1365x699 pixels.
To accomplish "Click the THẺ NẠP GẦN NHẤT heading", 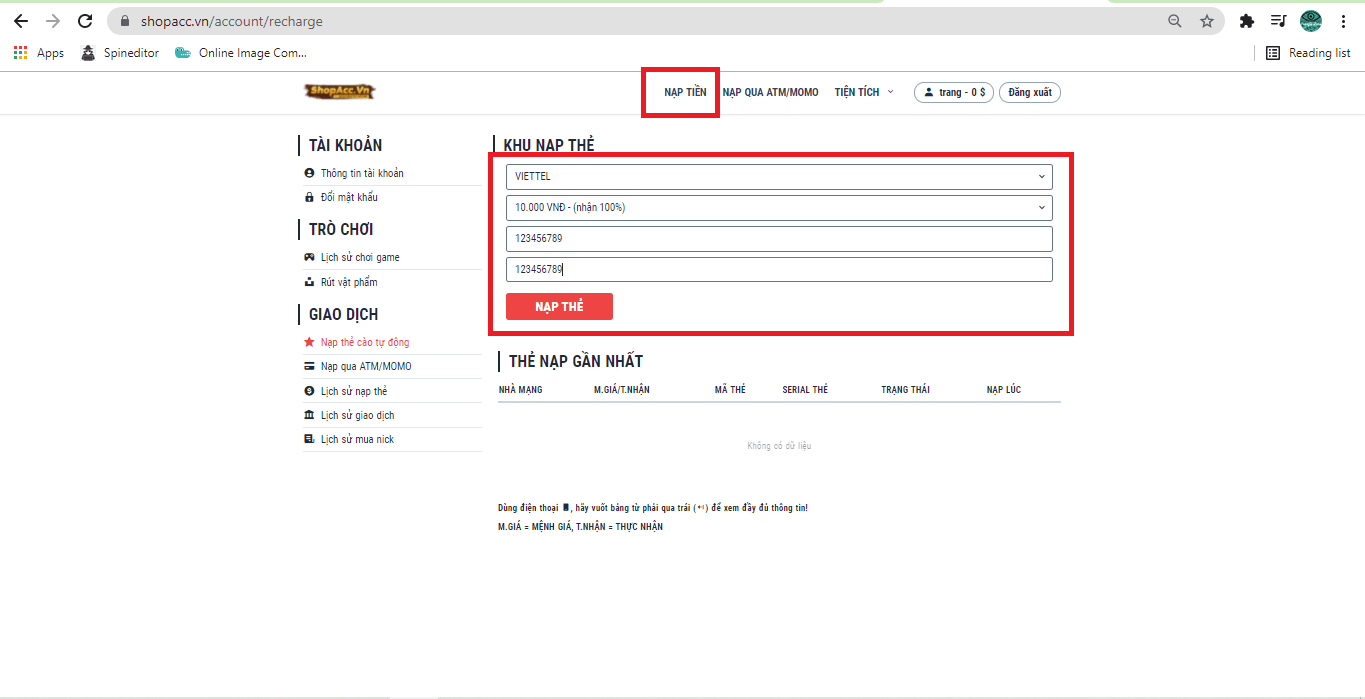I will 576,361.
